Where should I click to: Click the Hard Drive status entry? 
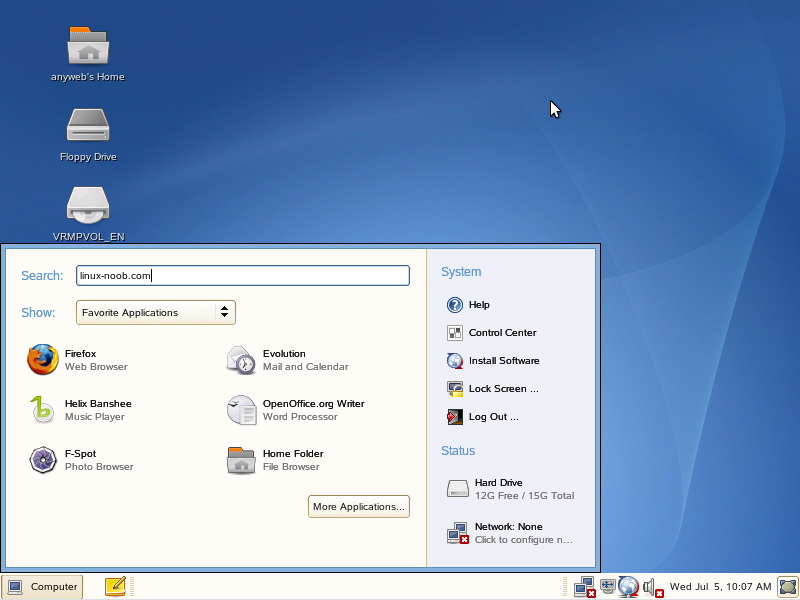click(x=510, y=489)
